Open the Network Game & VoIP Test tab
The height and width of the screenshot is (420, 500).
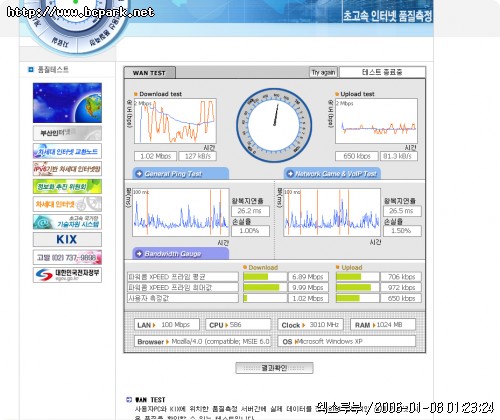pos(332,174)
